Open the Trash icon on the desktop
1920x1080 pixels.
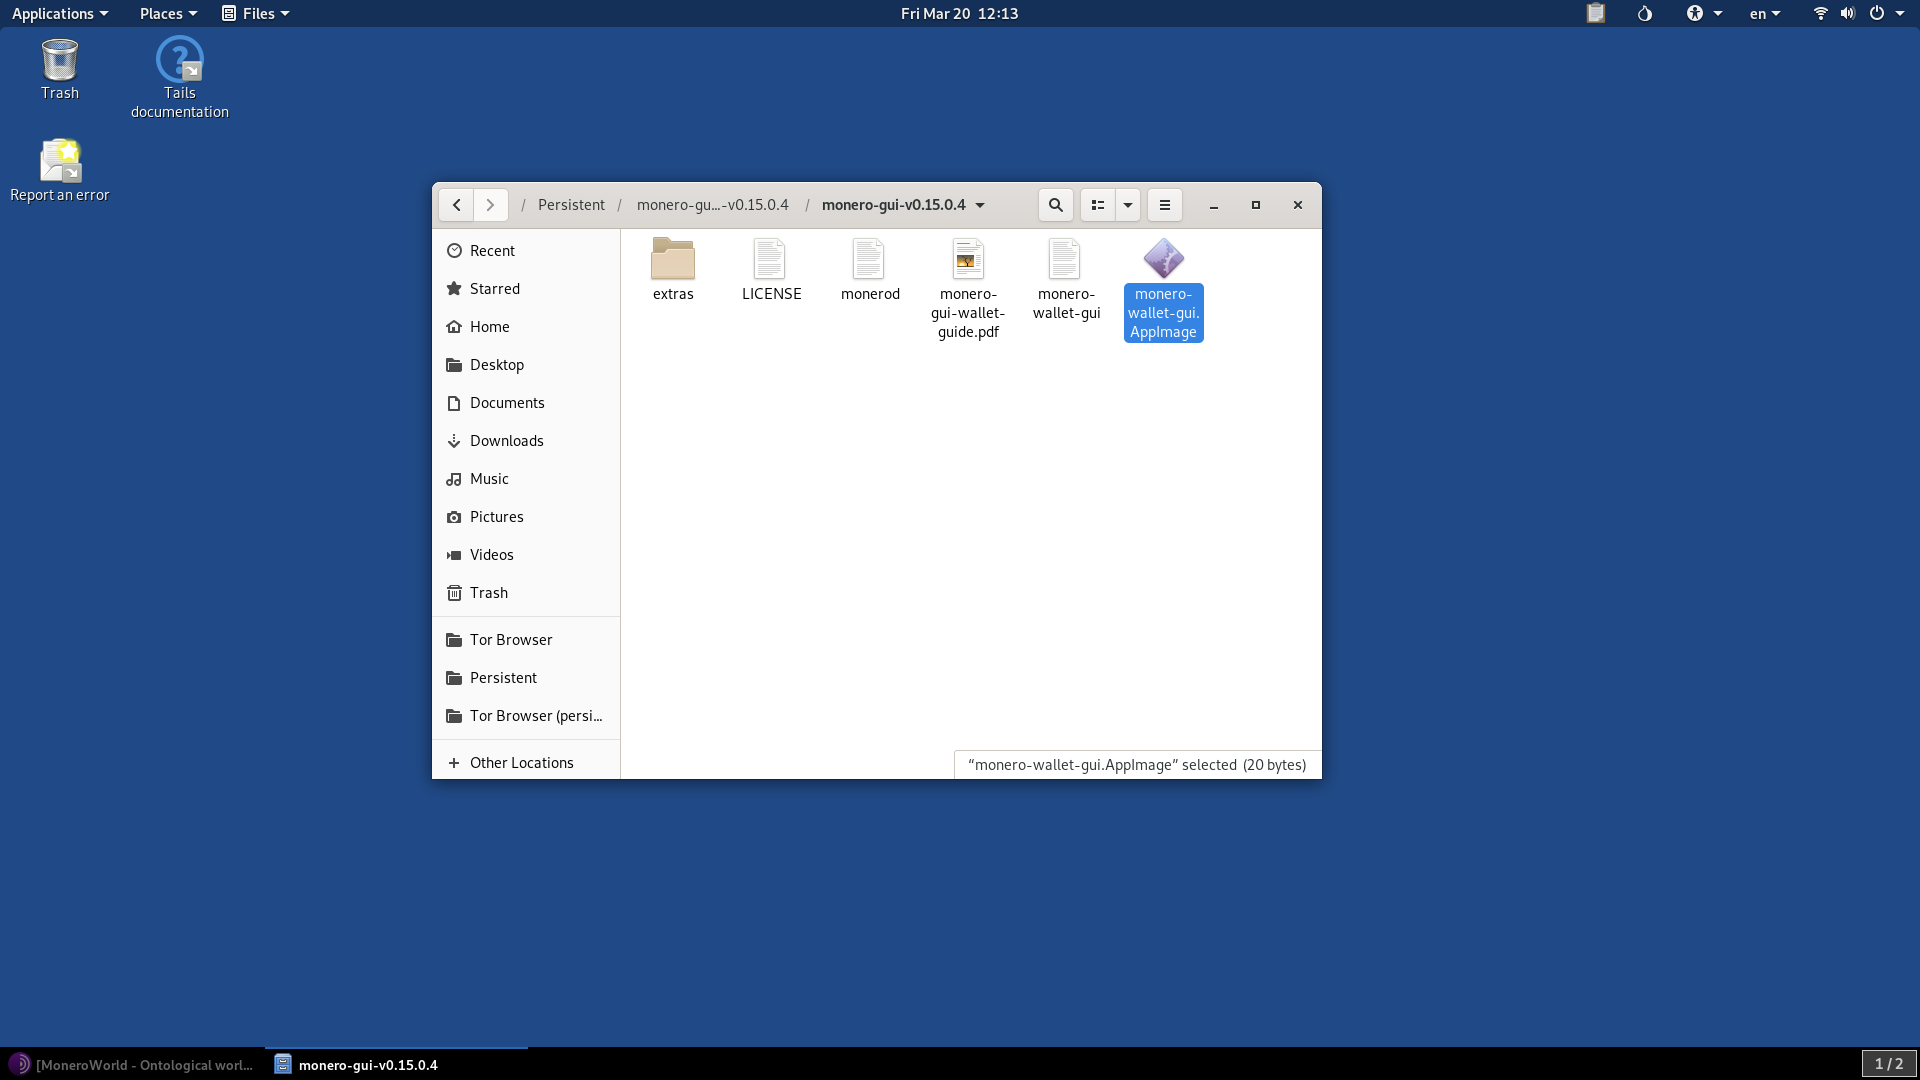pos(59,60)
